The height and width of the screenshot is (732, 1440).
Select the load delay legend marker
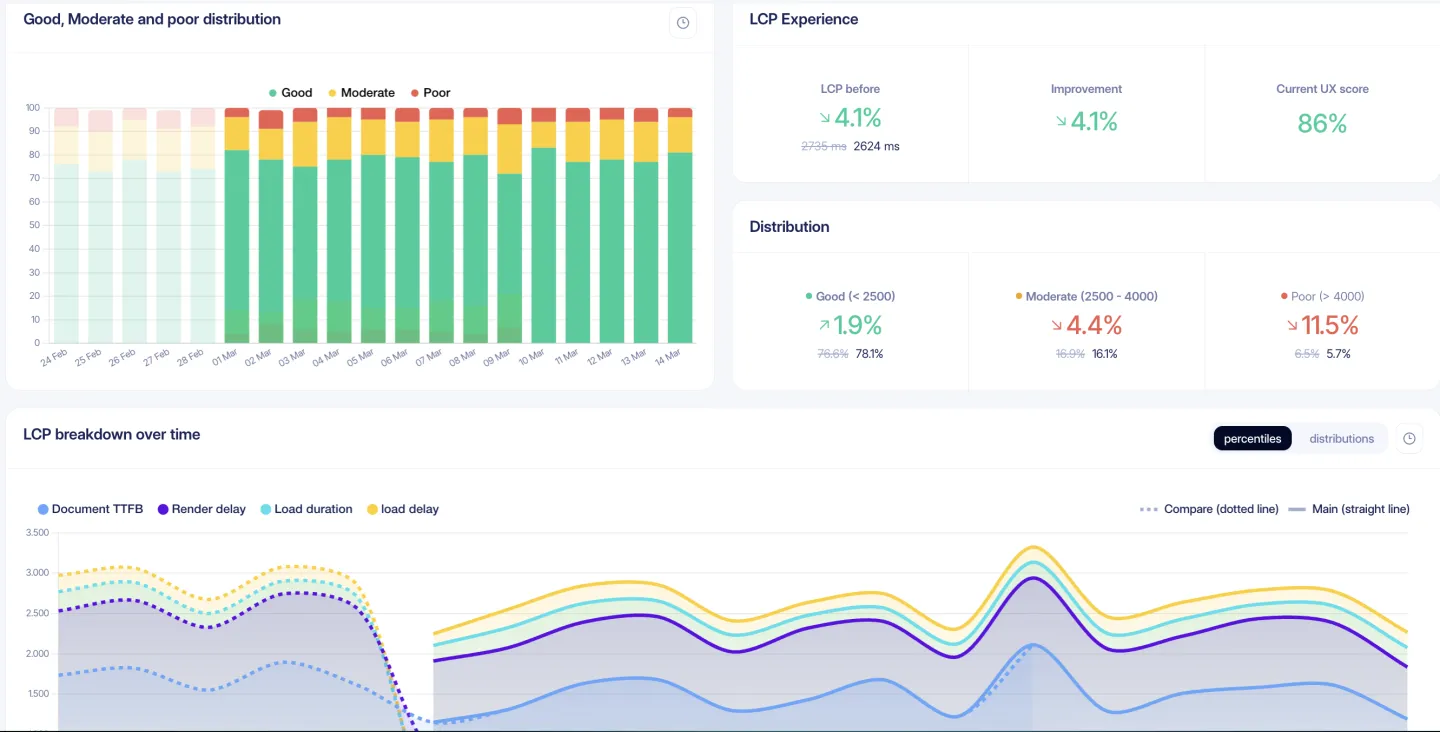pos(372,509)
